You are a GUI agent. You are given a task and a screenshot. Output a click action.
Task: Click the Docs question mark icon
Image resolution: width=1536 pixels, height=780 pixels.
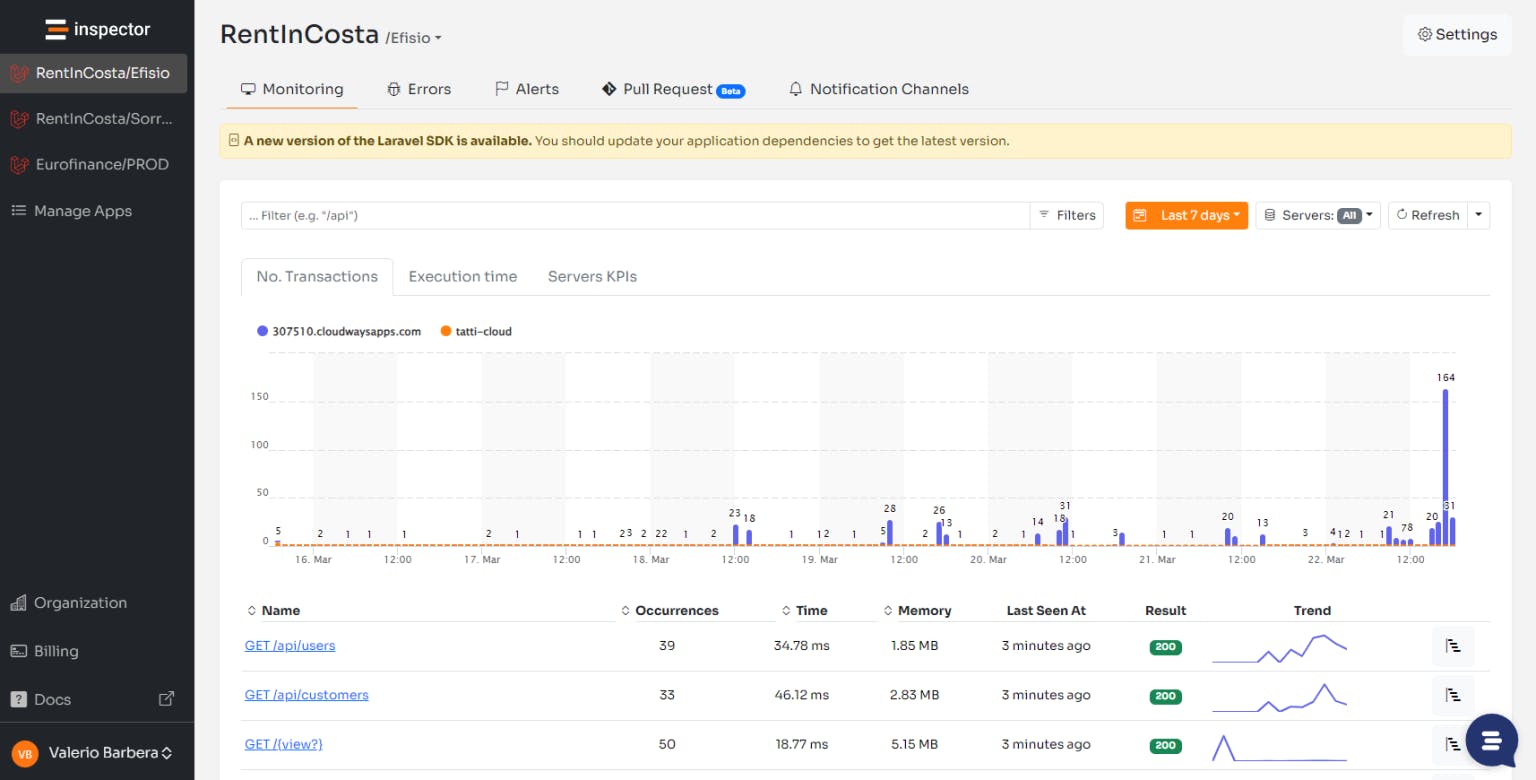point(18,699)
